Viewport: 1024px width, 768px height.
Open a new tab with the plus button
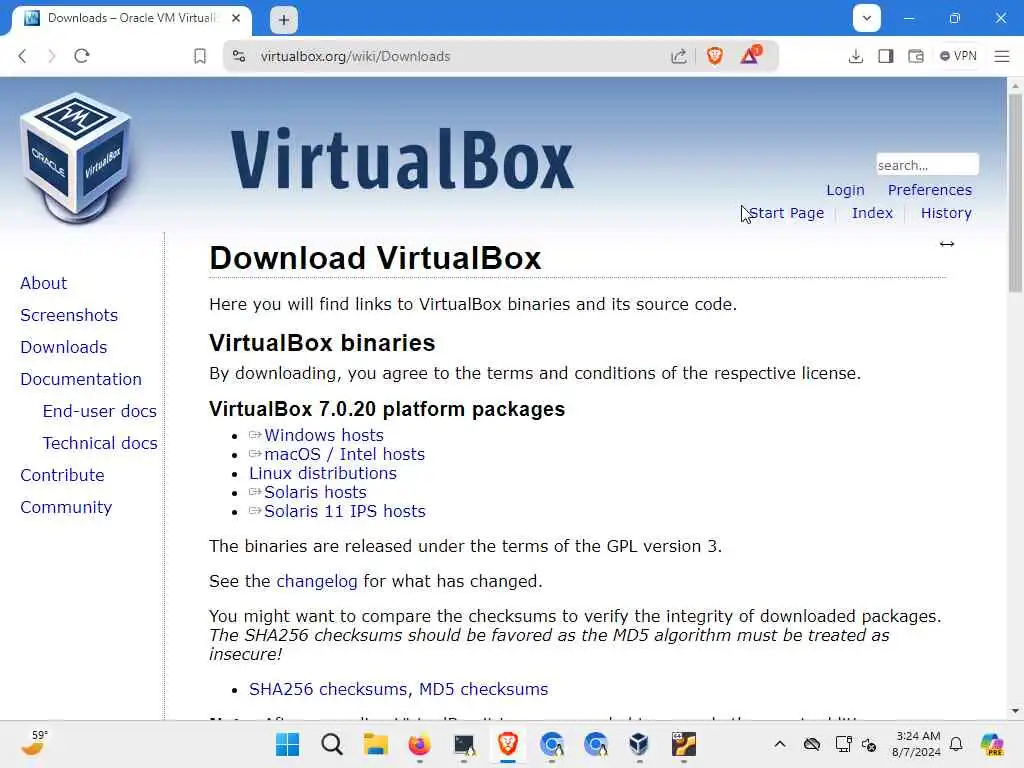coord(284,20)
